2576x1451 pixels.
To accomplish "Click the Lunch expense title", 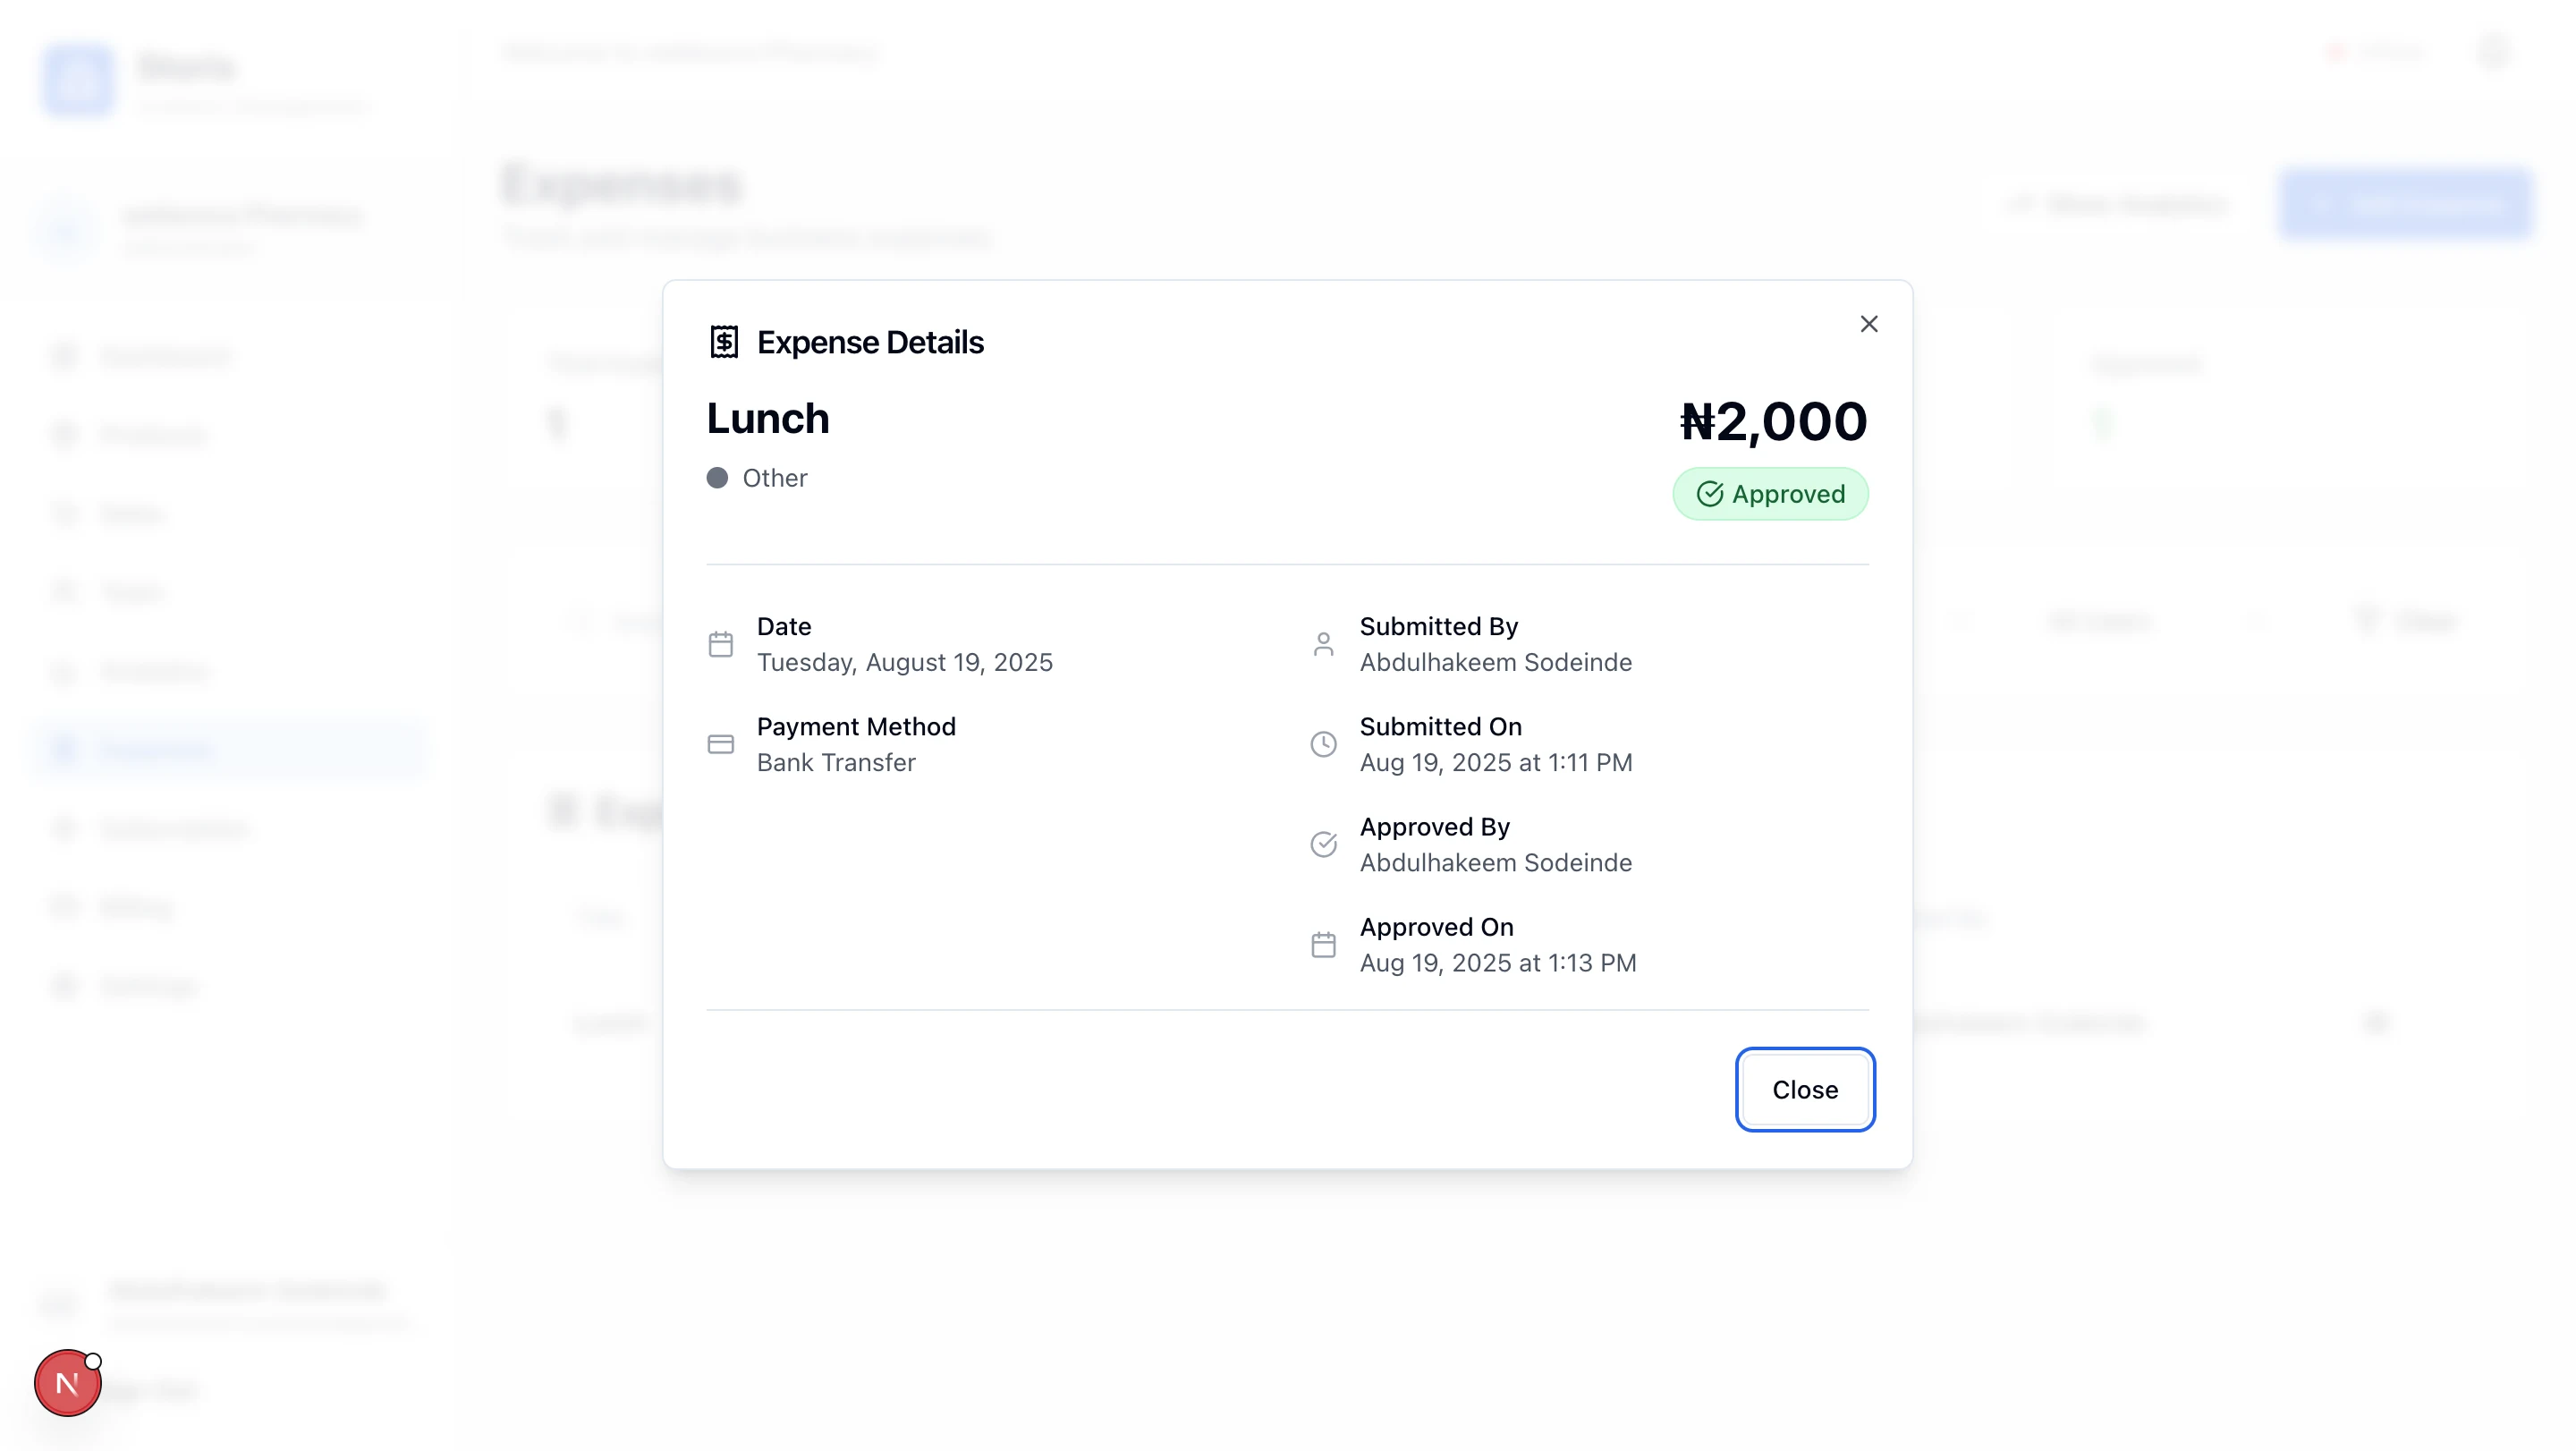I will (x=768, y=418).
